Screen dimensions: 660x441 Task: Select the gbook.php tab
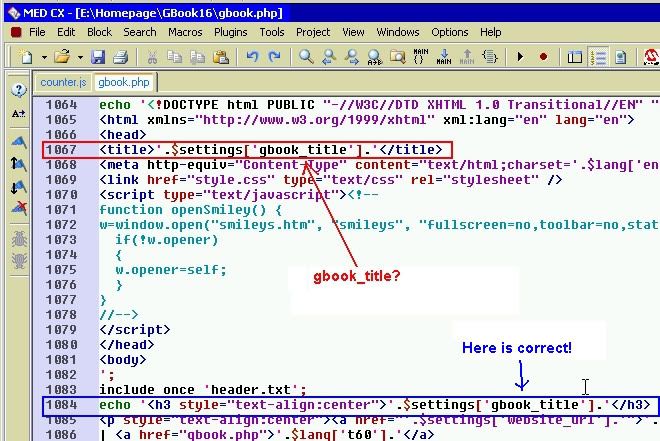[x=124, y=82]
